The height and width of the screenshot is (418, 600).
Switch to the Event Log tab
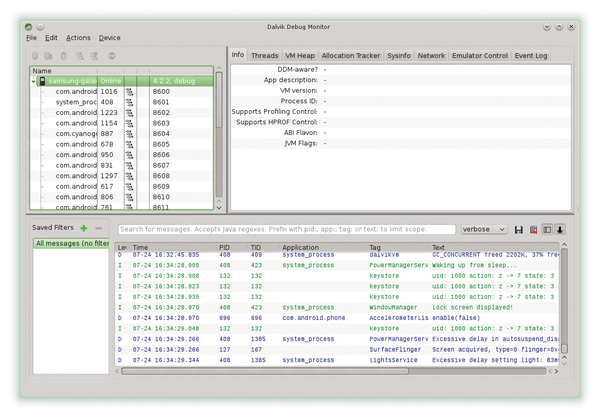(x=531, y=56)
